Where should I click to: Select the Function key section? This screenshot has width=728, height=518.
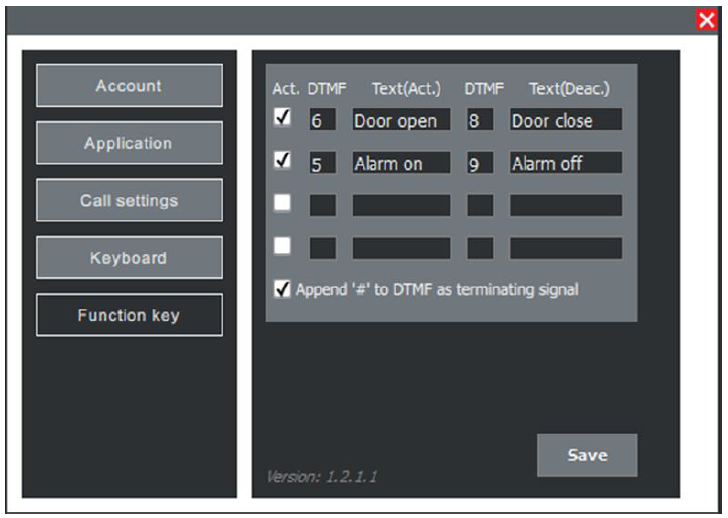coord(129,315)
